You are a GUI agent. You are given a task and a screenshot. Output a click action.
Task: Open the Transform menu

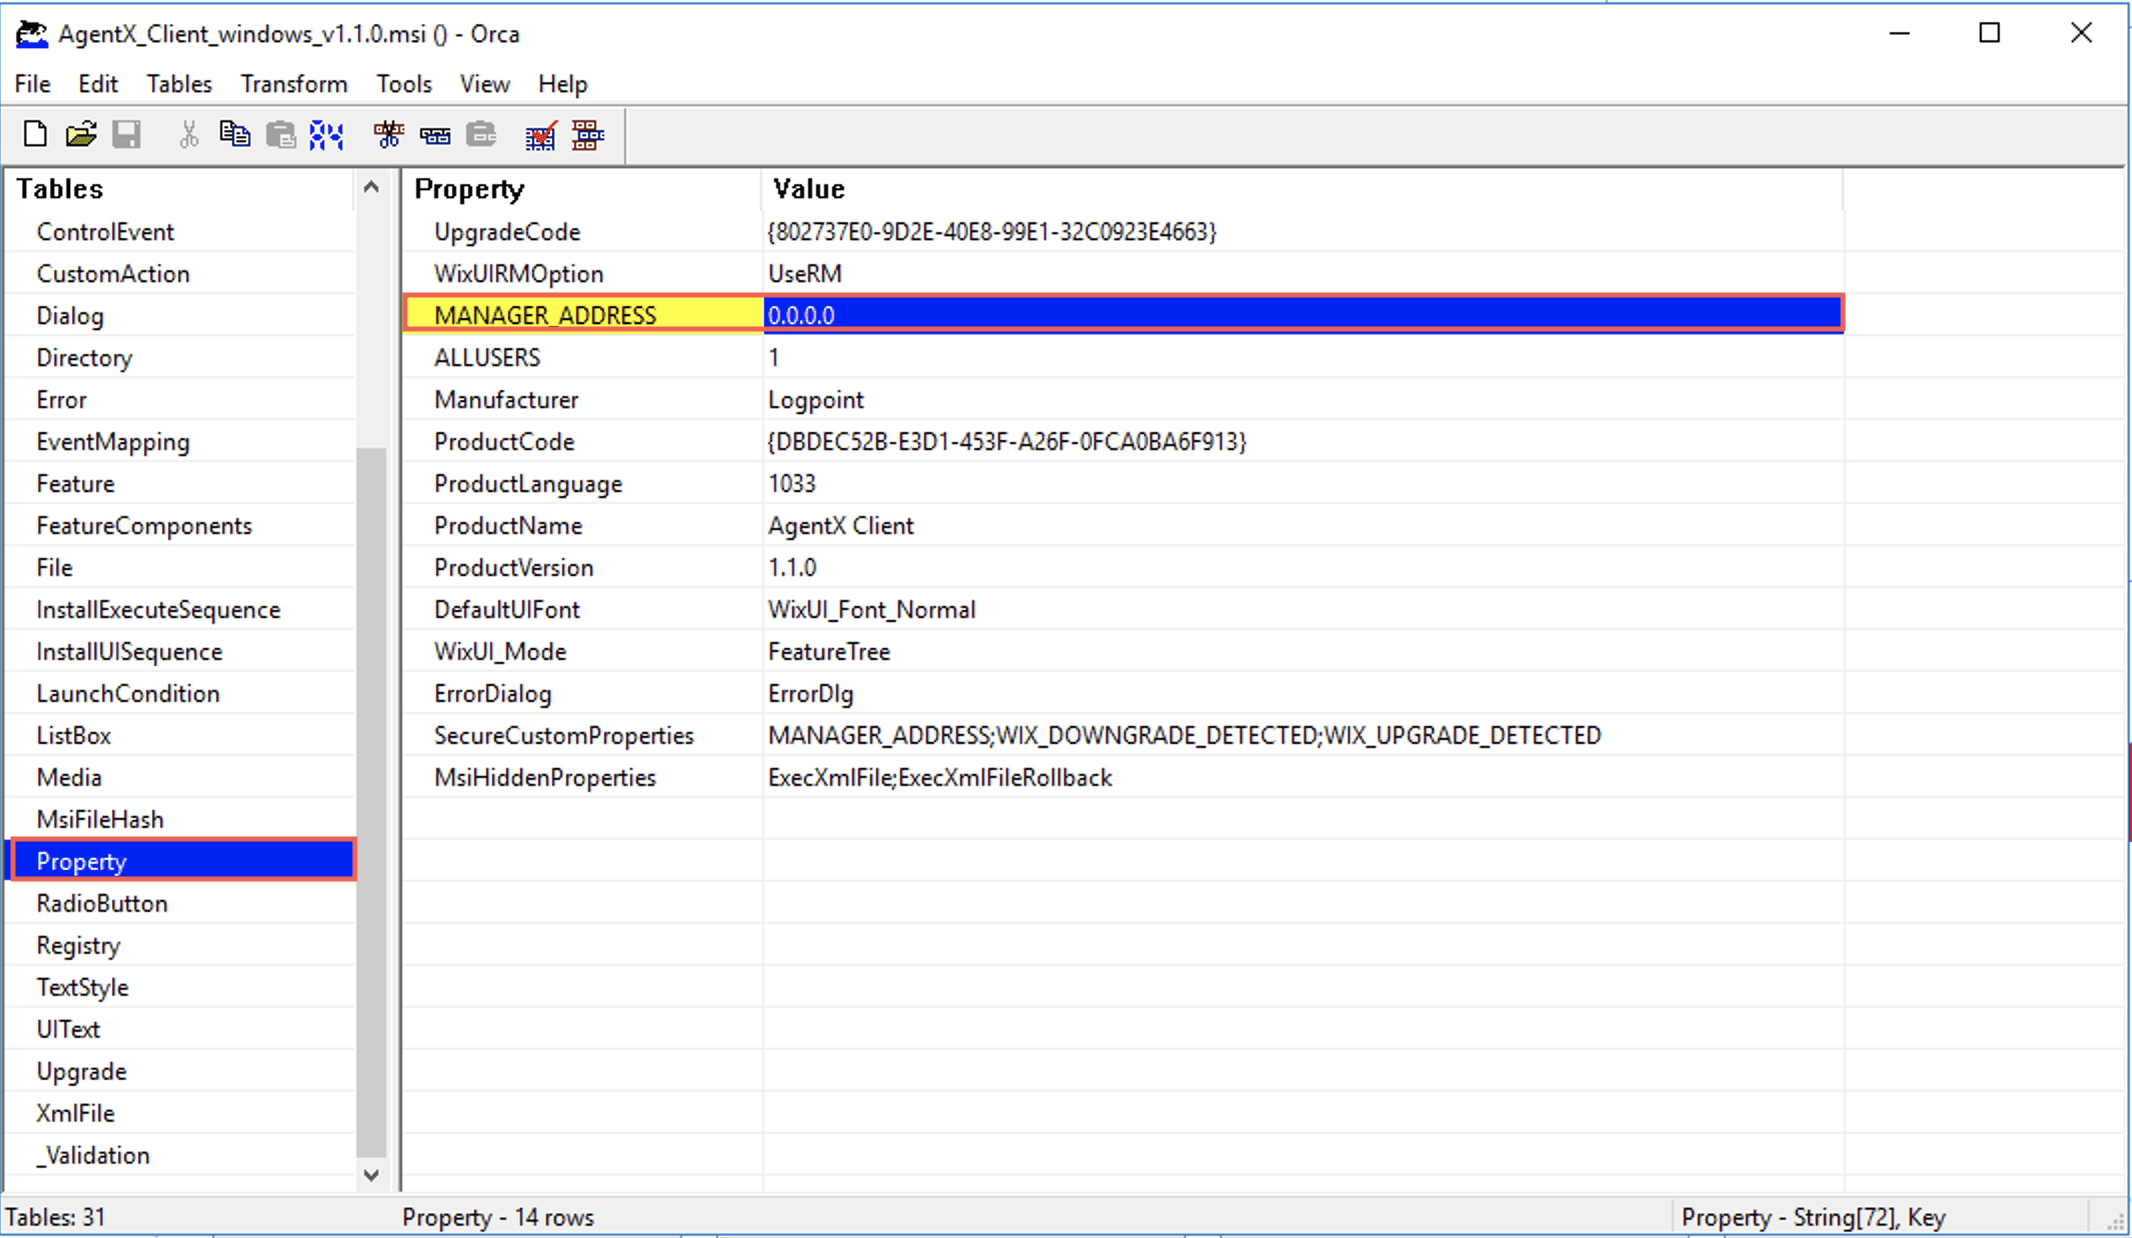[x=294, y=84]
